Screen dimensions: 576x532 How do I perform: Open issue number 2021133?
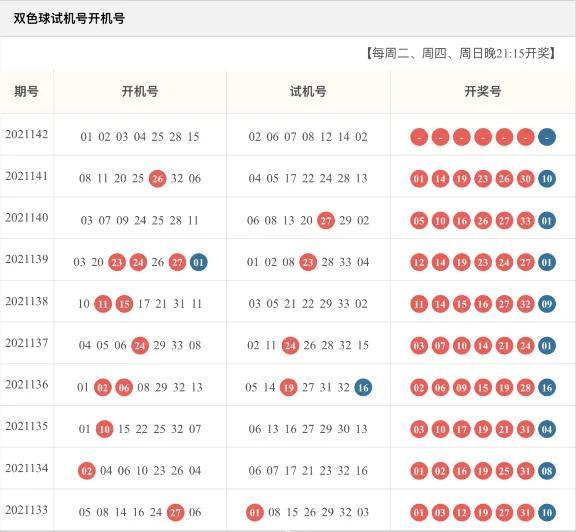(26, 510)
